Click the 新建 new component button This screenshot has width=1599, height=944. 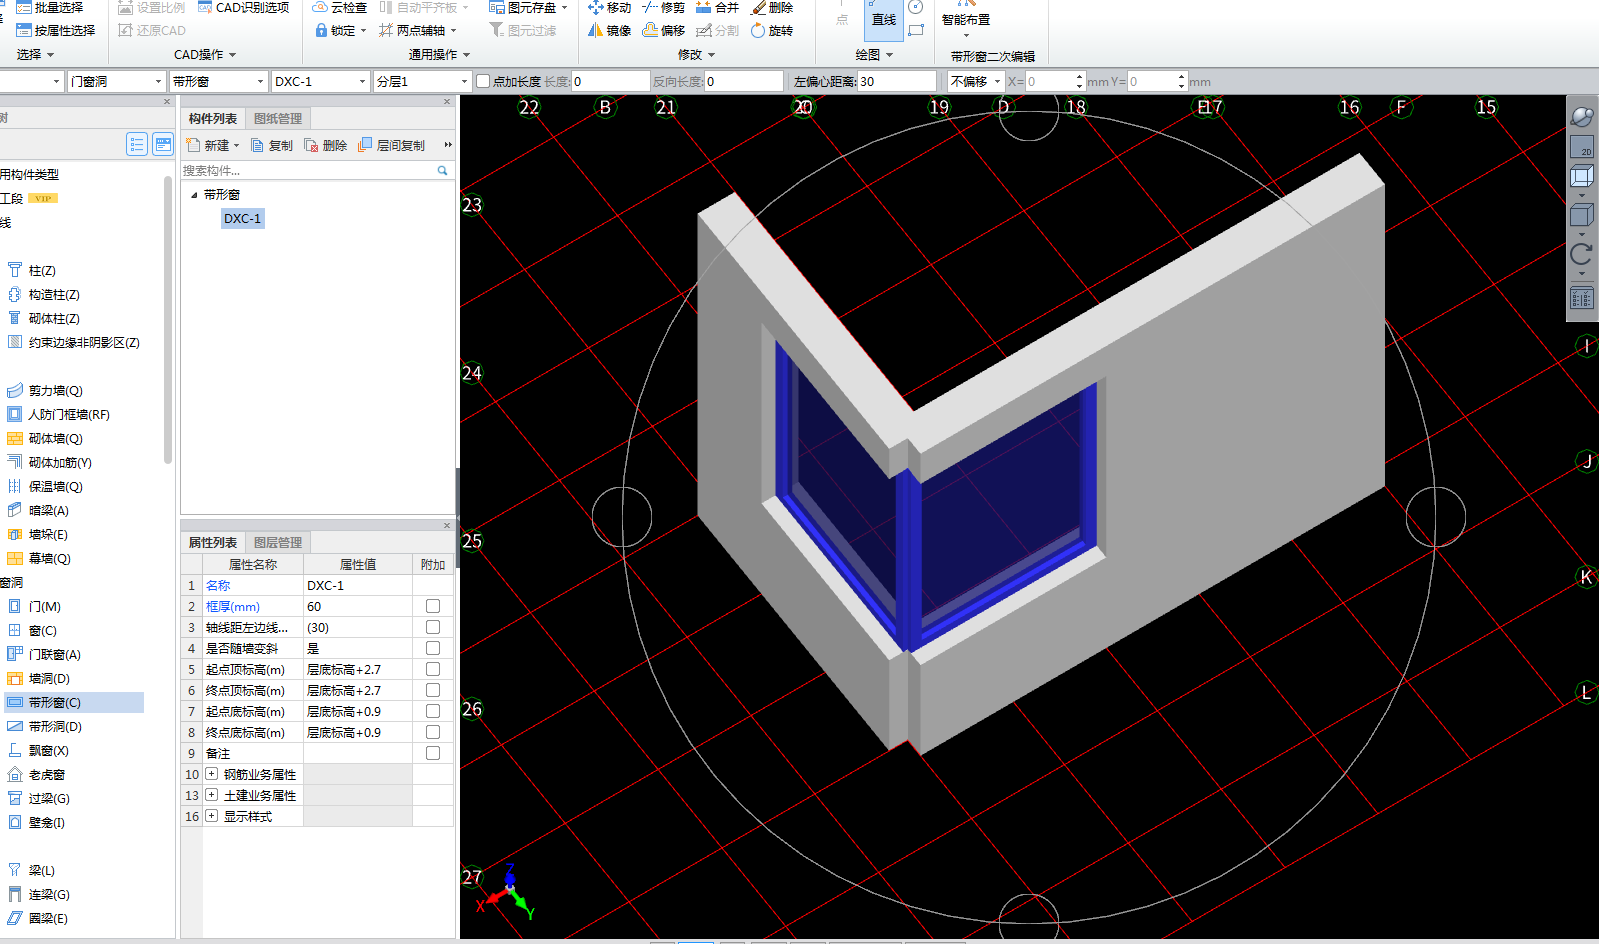213,145
